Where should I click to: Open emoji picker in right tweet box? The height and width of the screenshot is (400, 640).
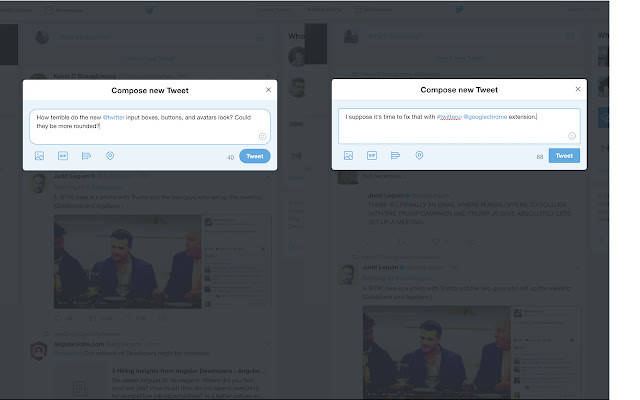coord(572,136)
